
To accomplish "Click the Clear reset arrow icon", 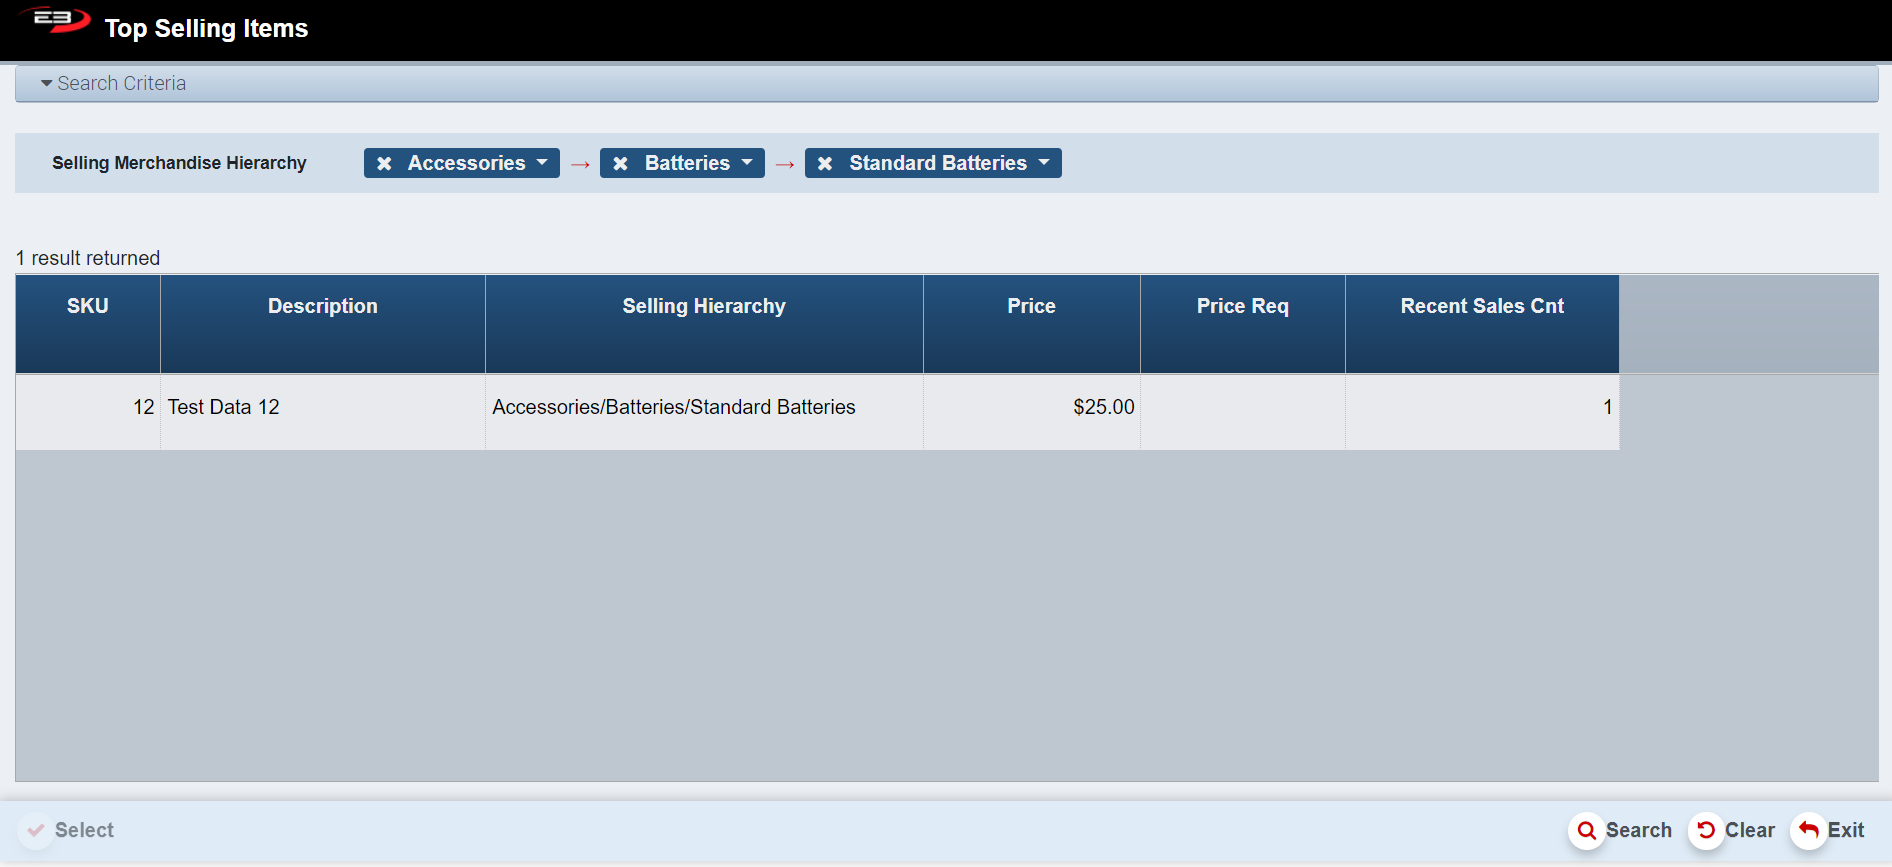I will [x=1706, y=830].
